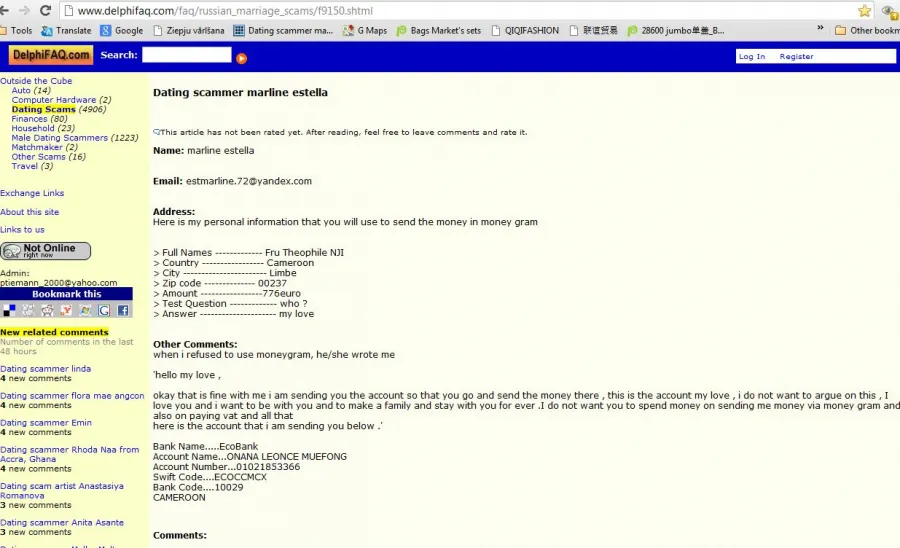This screenshot has width=900, height=548.
Task: Click the Bookmark this header
Action: tap(66, 294)
